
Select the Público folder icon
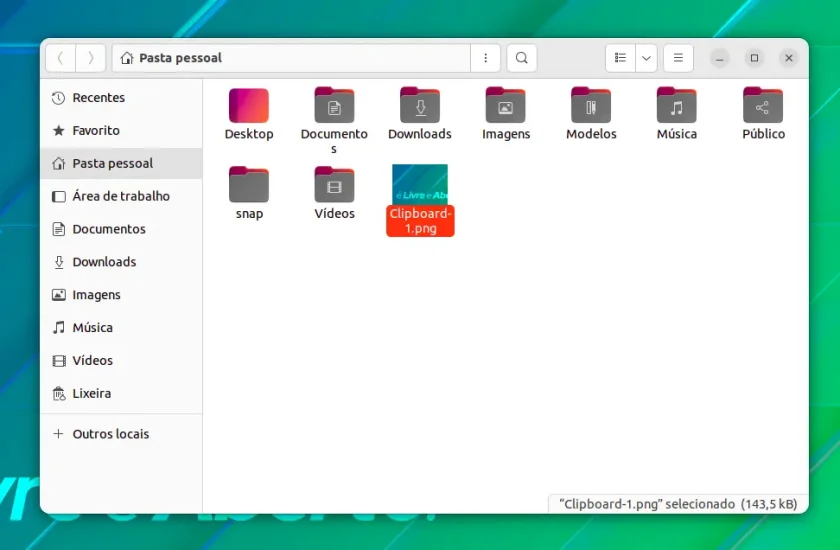(x=763, y=105)
